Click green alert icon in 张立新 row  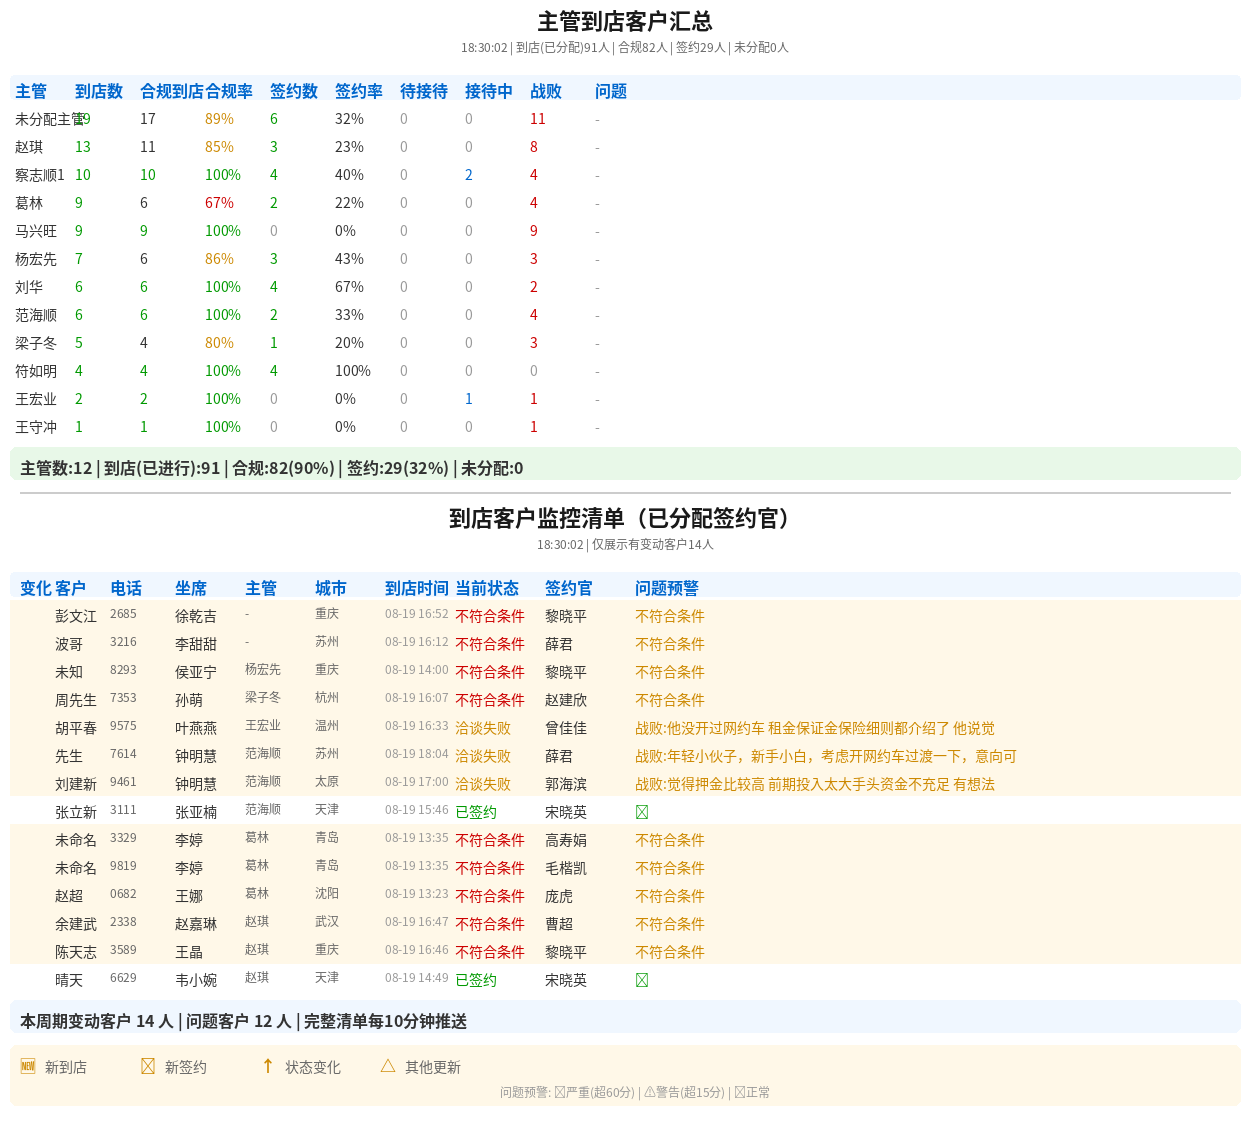click(x=642, y=812)
